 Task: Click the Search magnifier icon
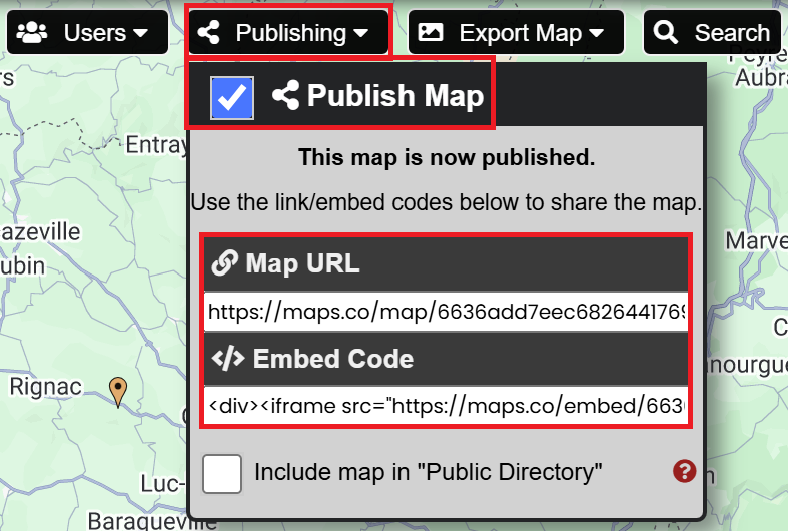coord(665,33)
